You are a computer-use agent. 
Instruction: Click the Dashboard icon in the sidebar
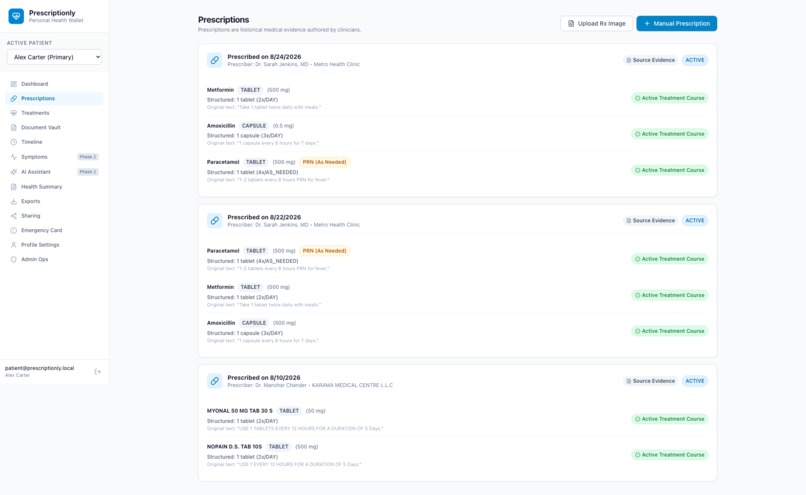click(14, 84)
